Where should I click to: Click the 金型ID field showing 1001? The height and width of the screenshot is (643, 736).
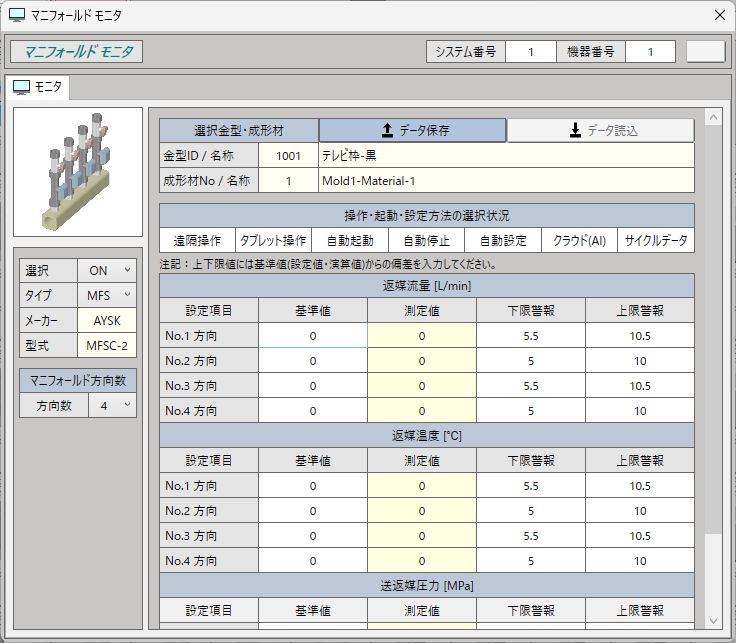[288, 155]
